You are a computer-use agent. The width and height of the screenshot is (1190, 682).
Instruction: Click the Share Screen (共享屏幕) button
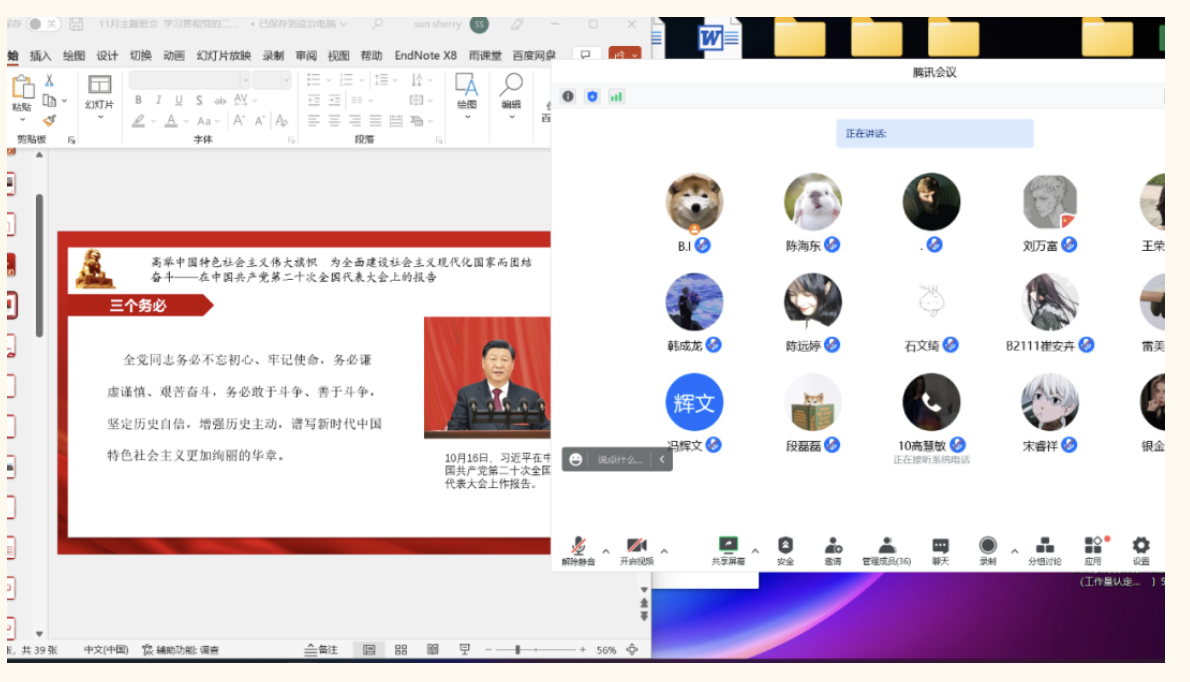[728, 551]
